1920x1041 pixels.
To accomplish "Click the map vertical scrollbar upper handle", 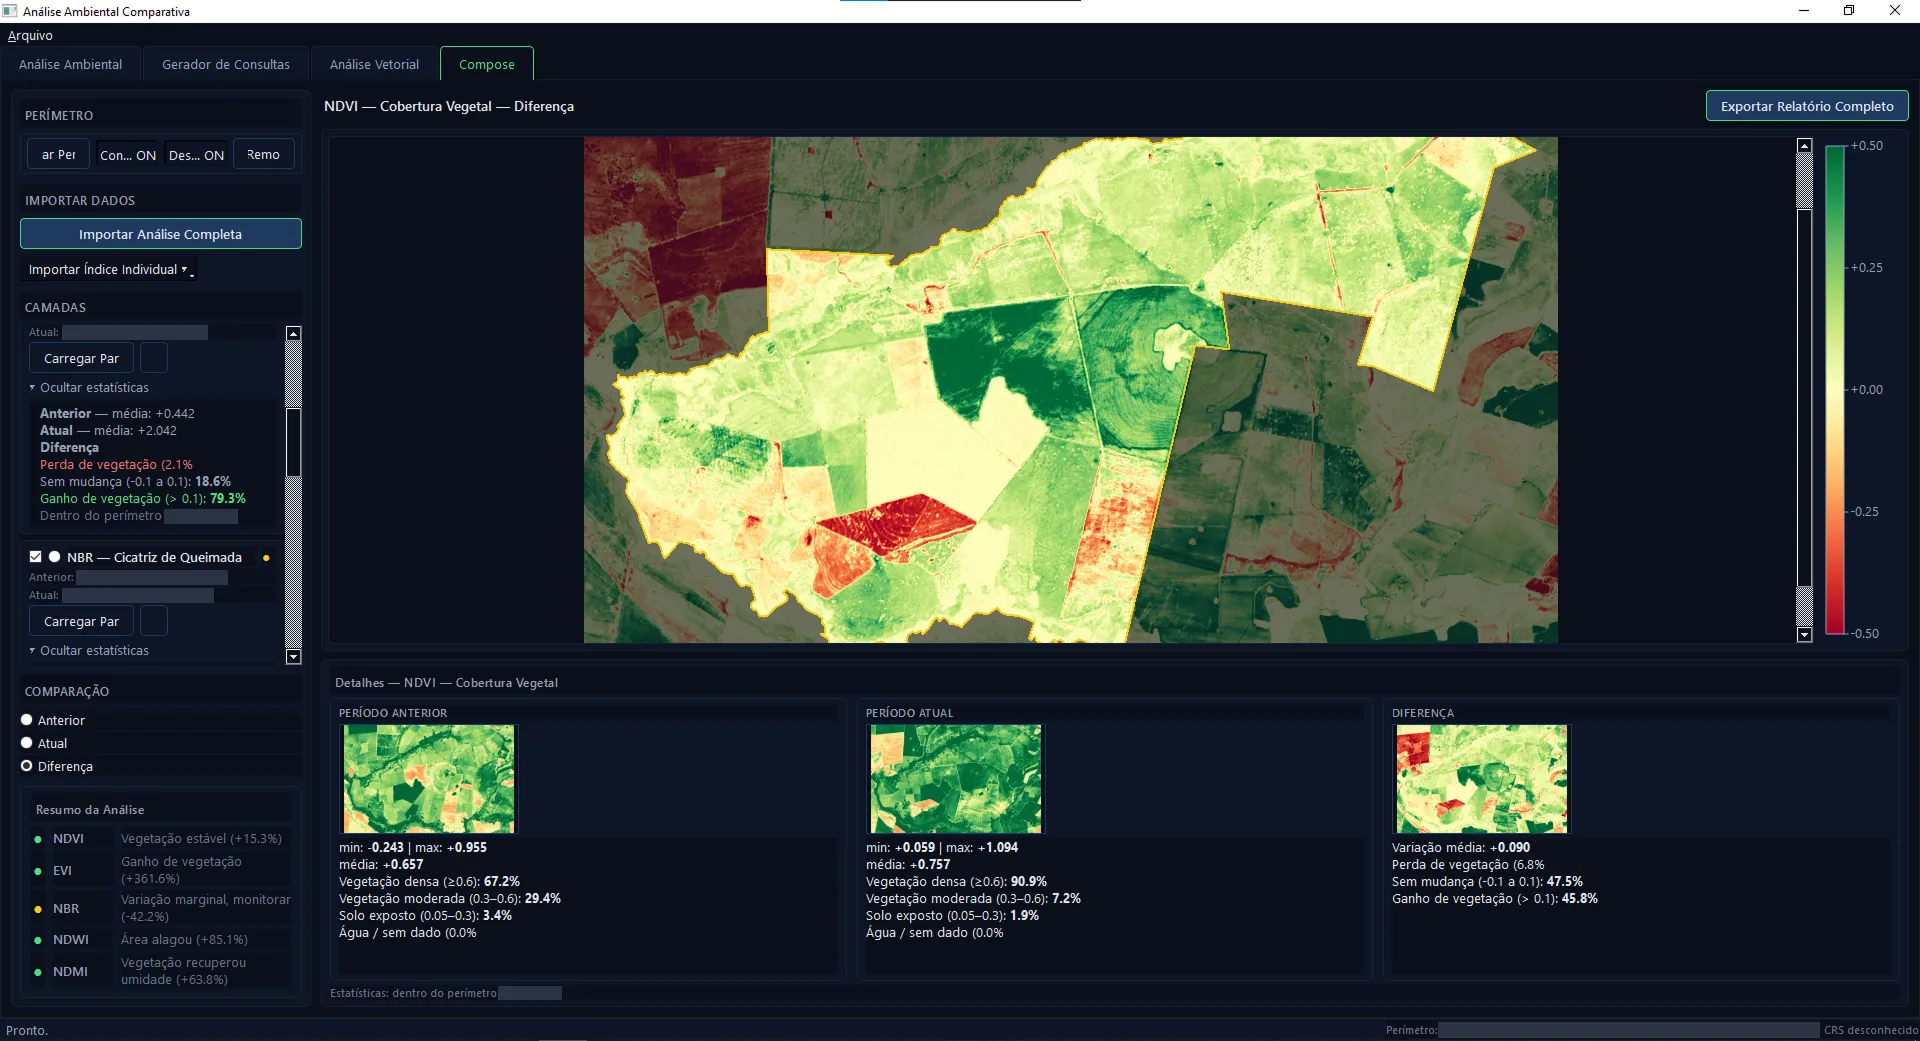I will click(1804, 181).
